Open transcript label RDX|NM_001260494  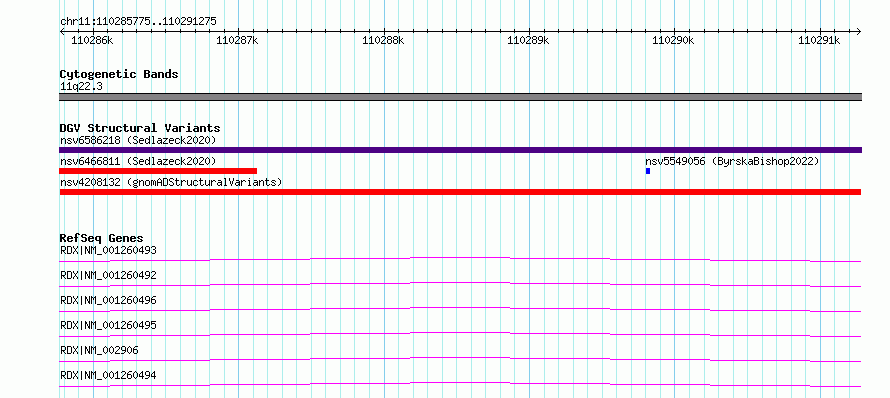click(x=108, y=375)
